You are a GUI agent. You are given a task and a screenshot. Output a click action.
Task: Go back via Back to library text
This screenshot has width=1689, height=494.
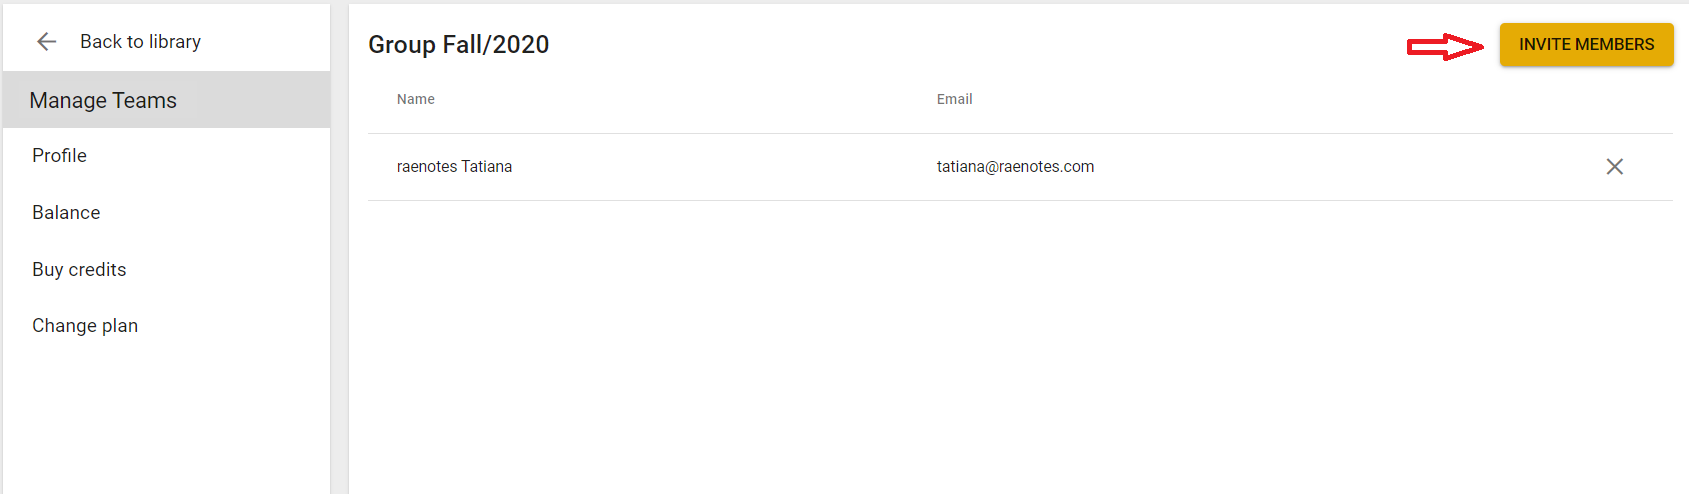140,41
